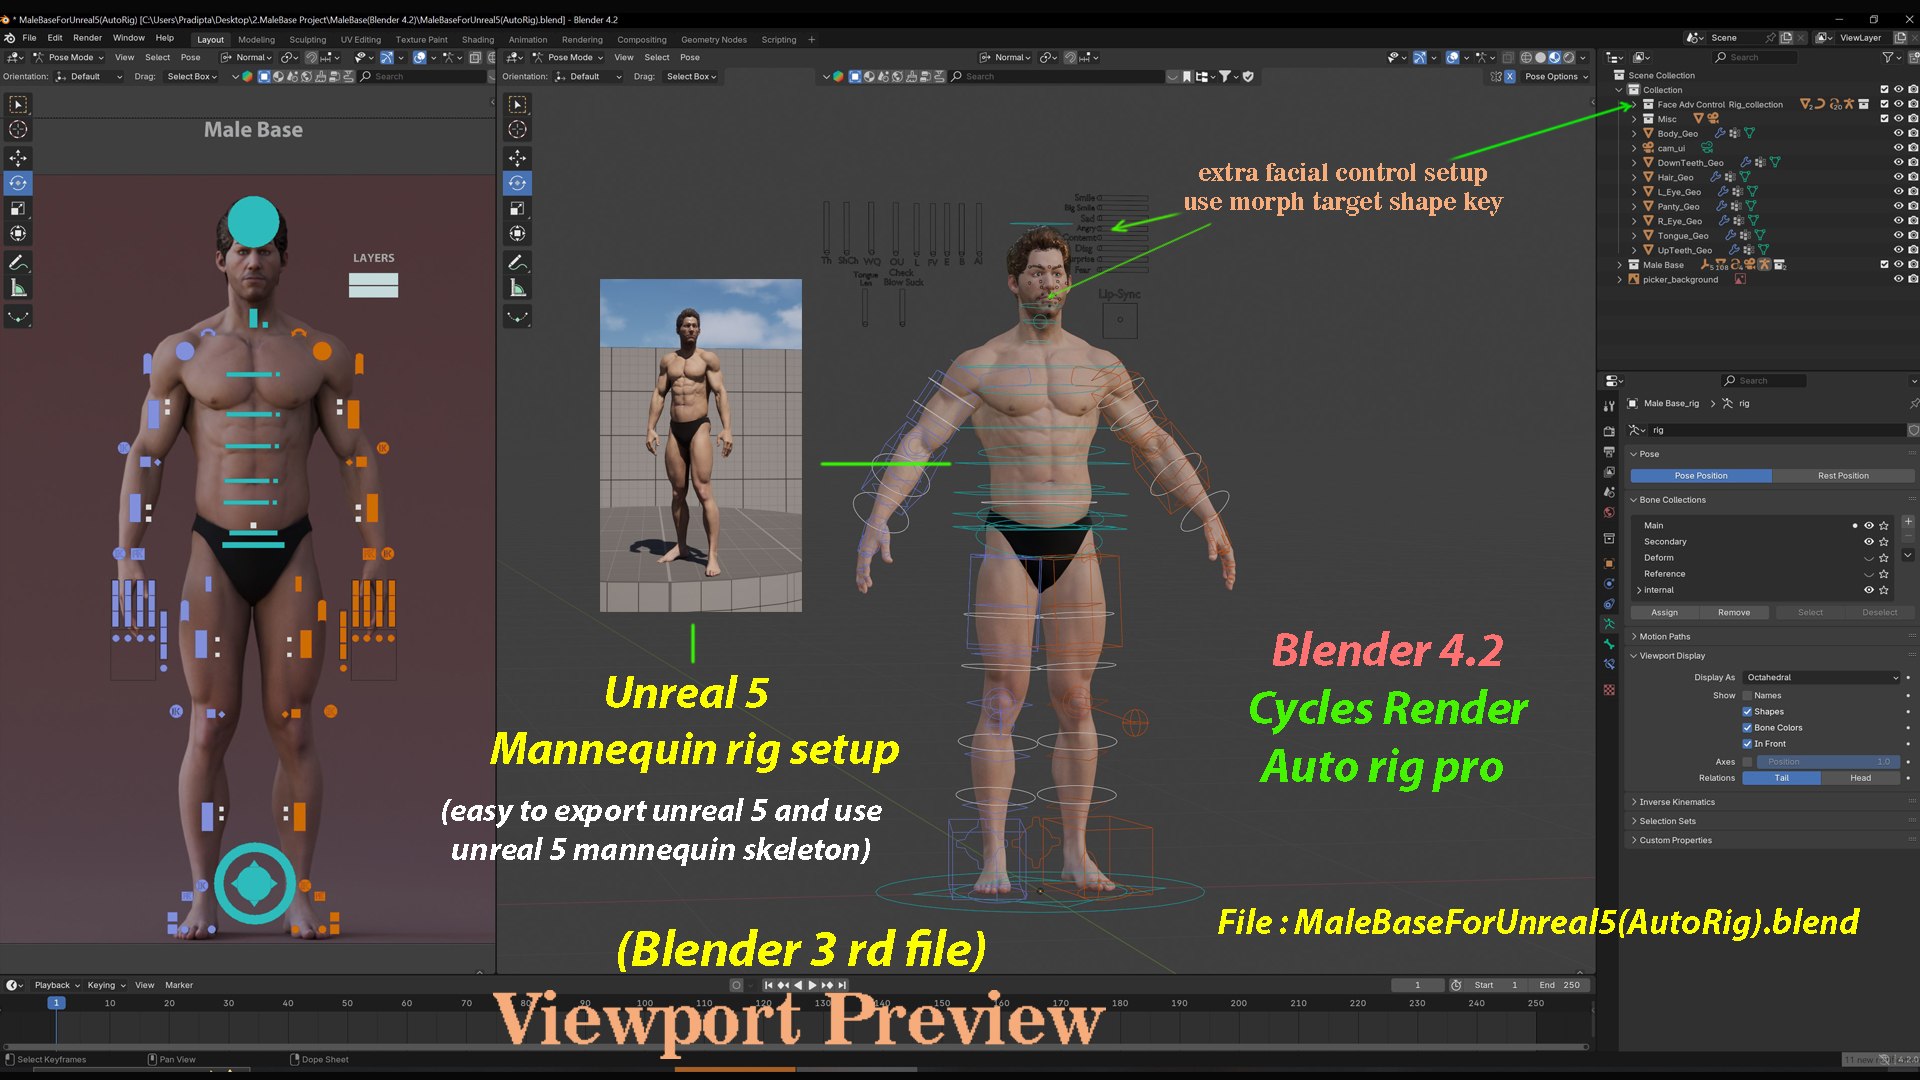This screenshot has width=1920, height=1080.
Task: Open the Object Constraints properties tab
Action: (x=1609, y=604)
